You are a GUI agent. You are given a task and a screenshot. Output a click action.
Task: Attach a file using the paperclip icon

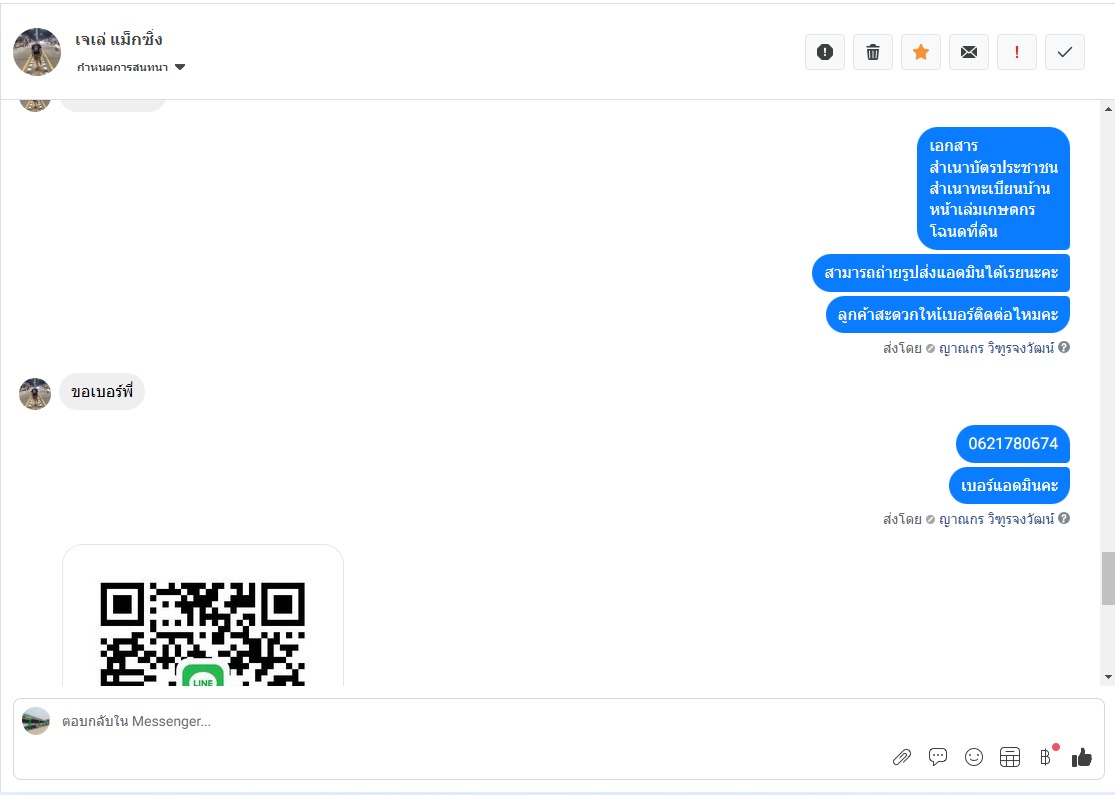902,757
